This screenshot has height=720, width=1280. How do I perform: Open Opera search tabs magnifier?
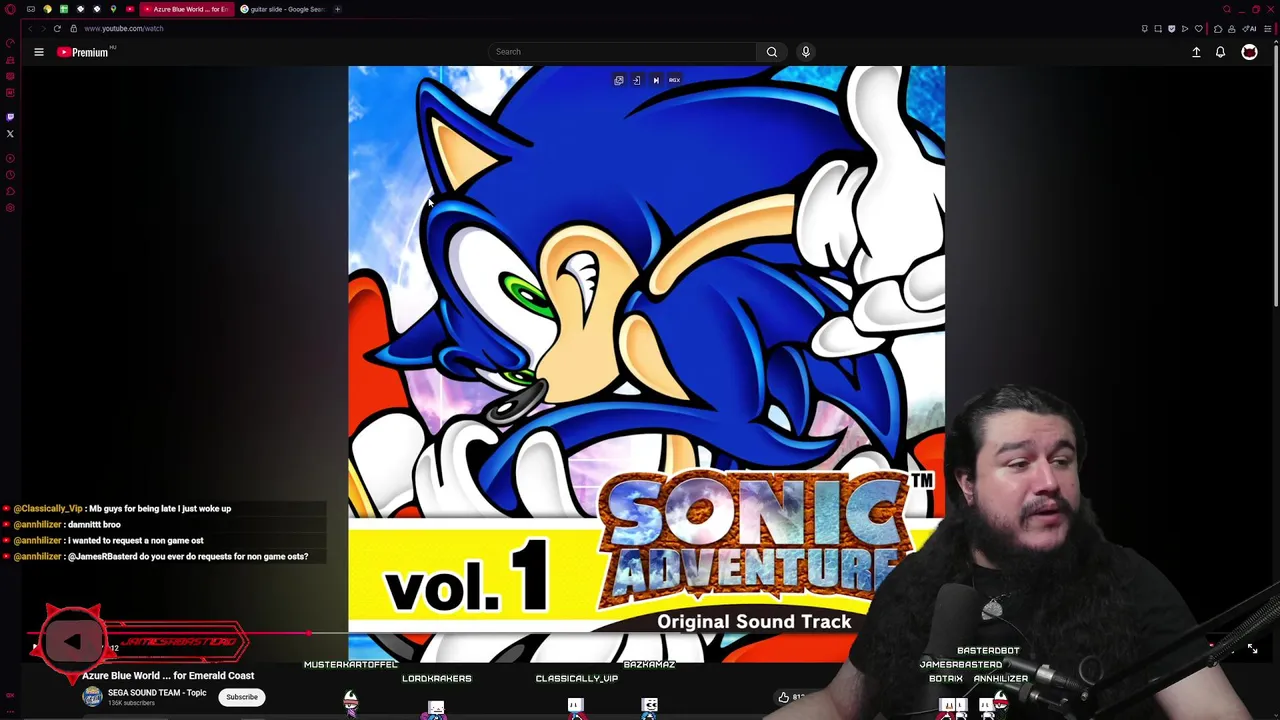click(x=1227, y=9)
